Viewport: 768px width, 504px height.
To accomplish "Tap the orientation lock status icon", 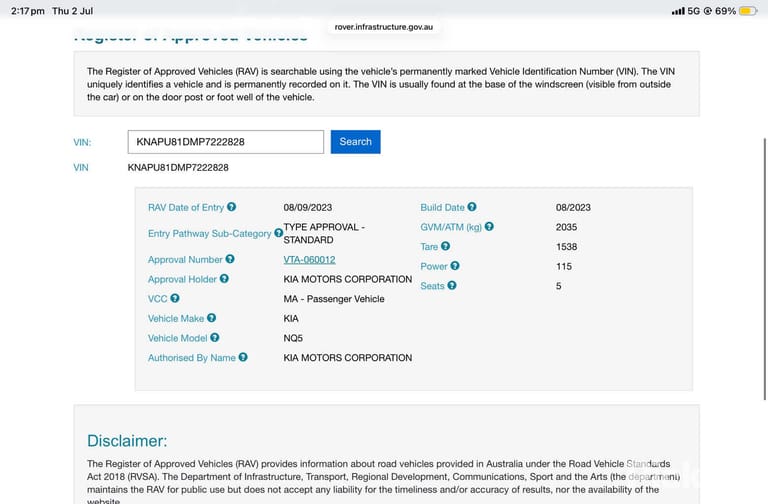I will click(707, 11).
